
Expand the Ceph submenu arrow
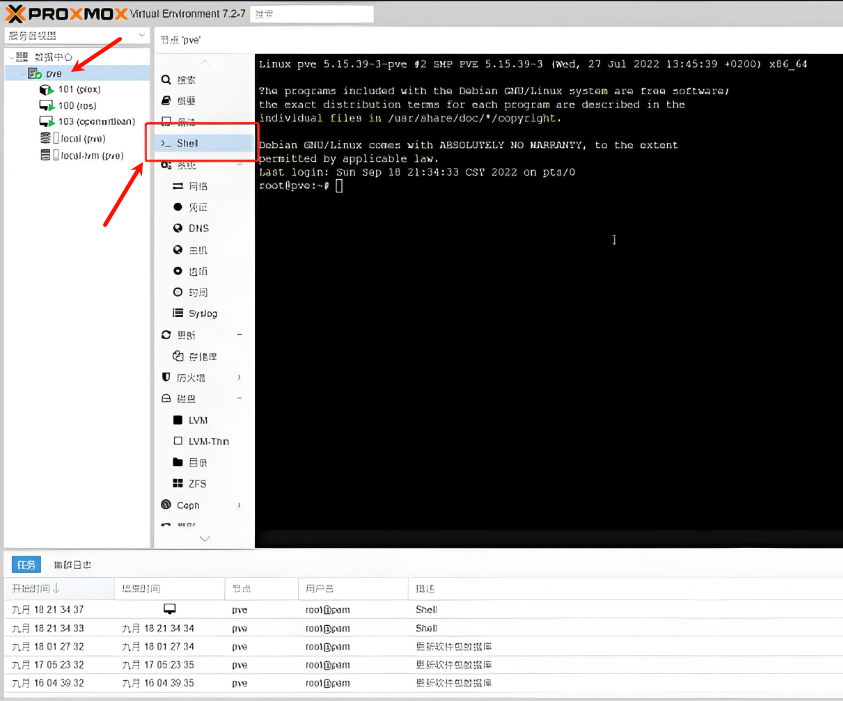tap(239, 505)
